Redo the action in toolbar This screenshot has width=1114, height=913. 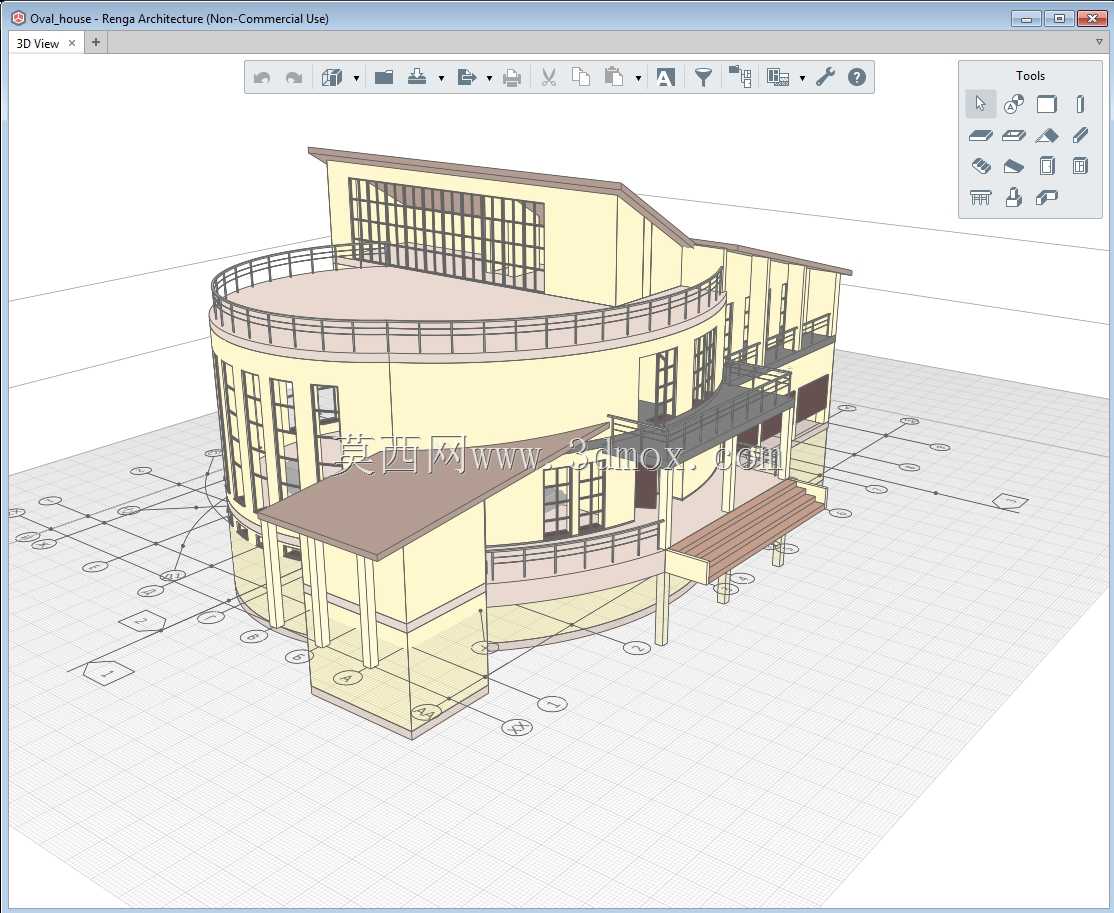click(293, 77)
